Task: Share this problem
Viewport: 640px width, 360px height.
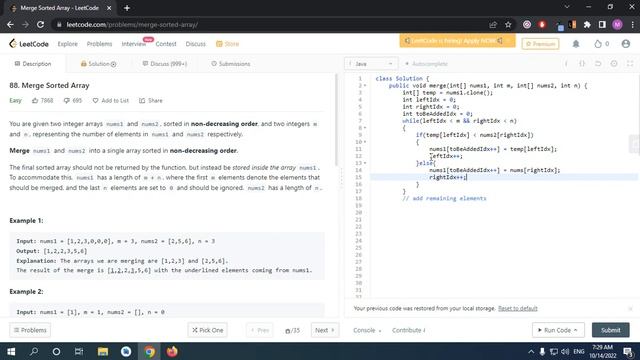Action: point(151,100)
